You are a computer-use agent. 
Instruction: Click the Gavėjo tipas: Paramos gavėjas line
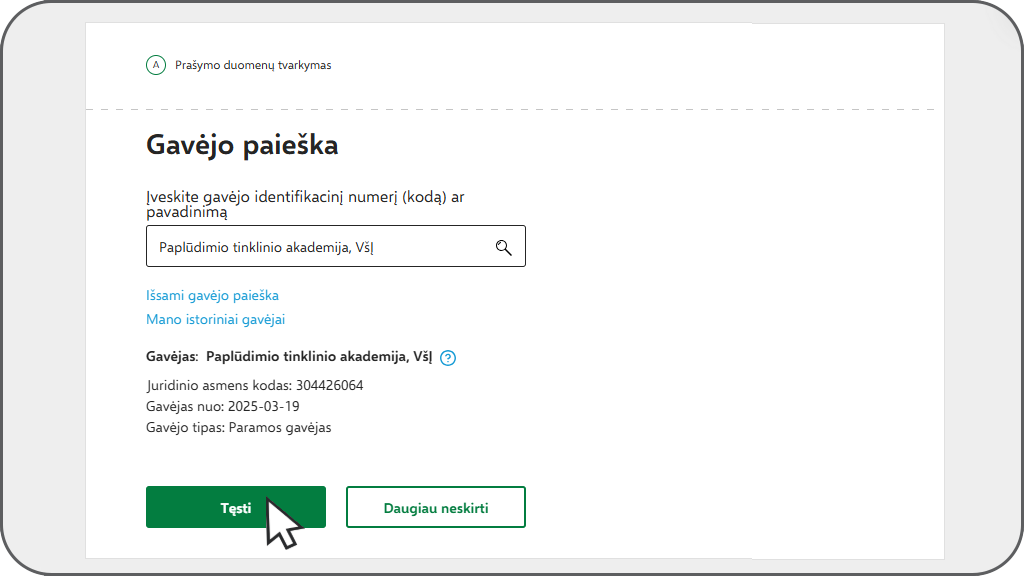point(238,428)
